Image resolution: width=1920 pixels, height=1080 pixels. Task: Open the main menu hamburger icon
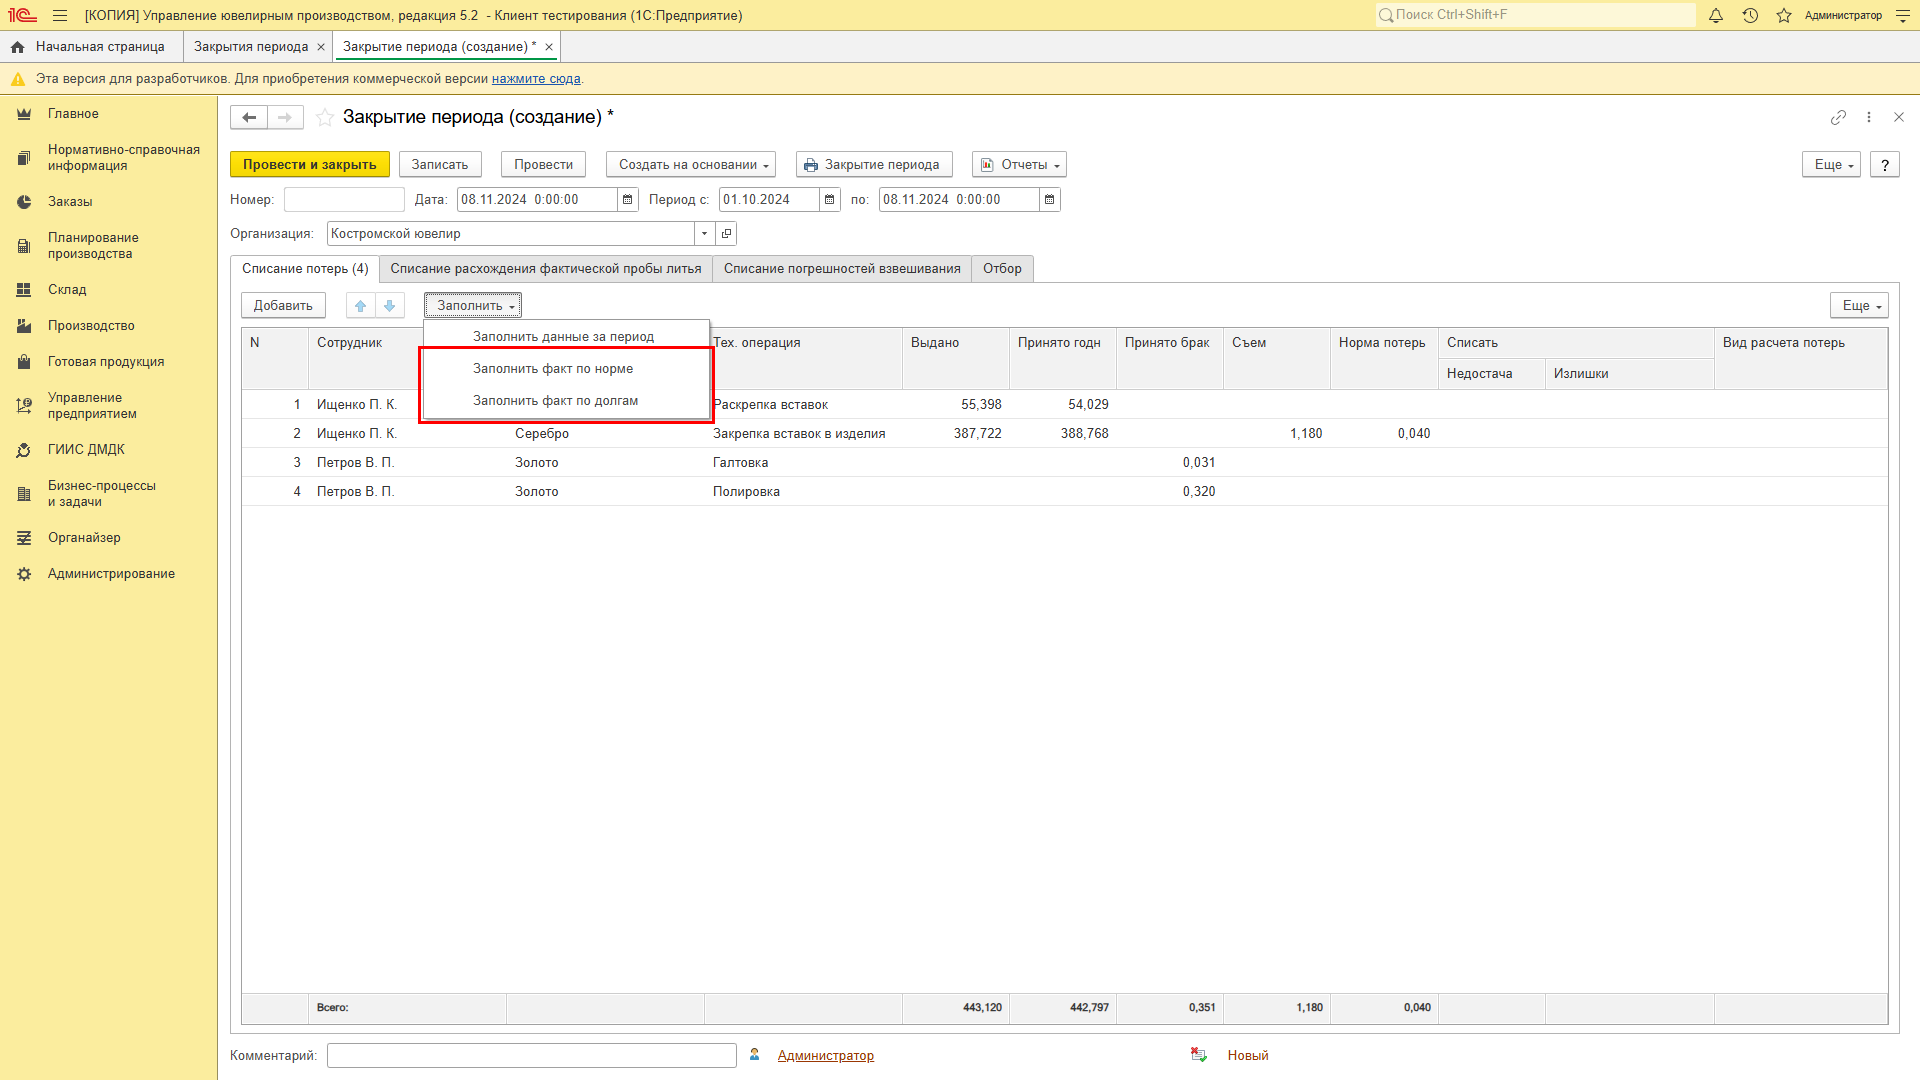click(60, 15)
